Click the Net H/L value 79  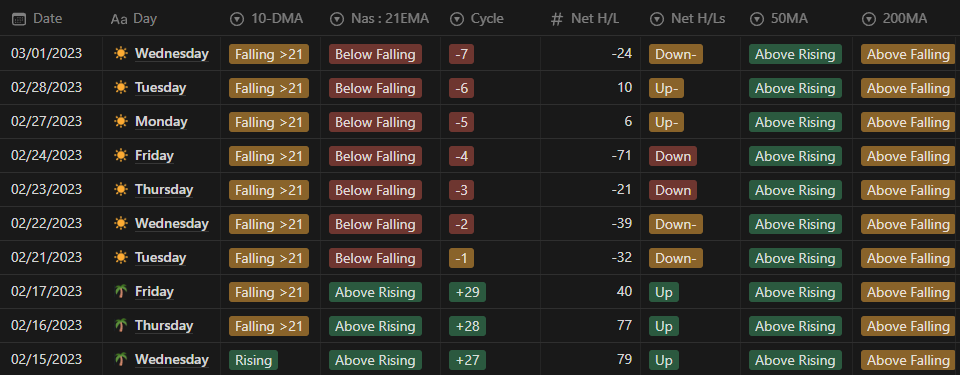point(624,360)
